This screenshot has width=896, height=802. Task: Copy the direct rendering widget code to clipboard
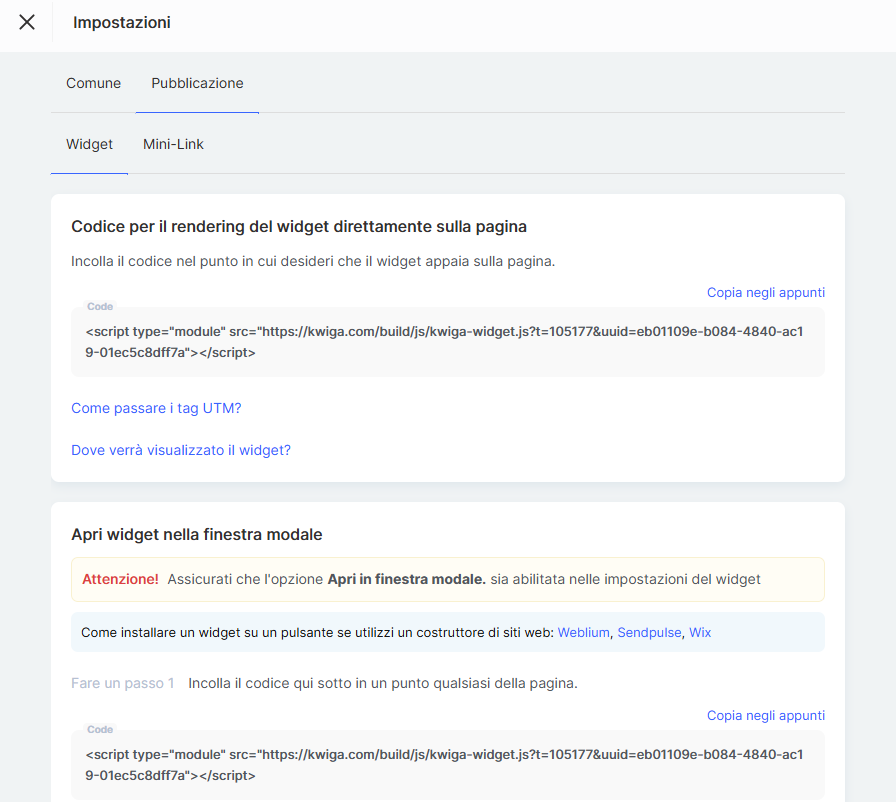point(765,292)
